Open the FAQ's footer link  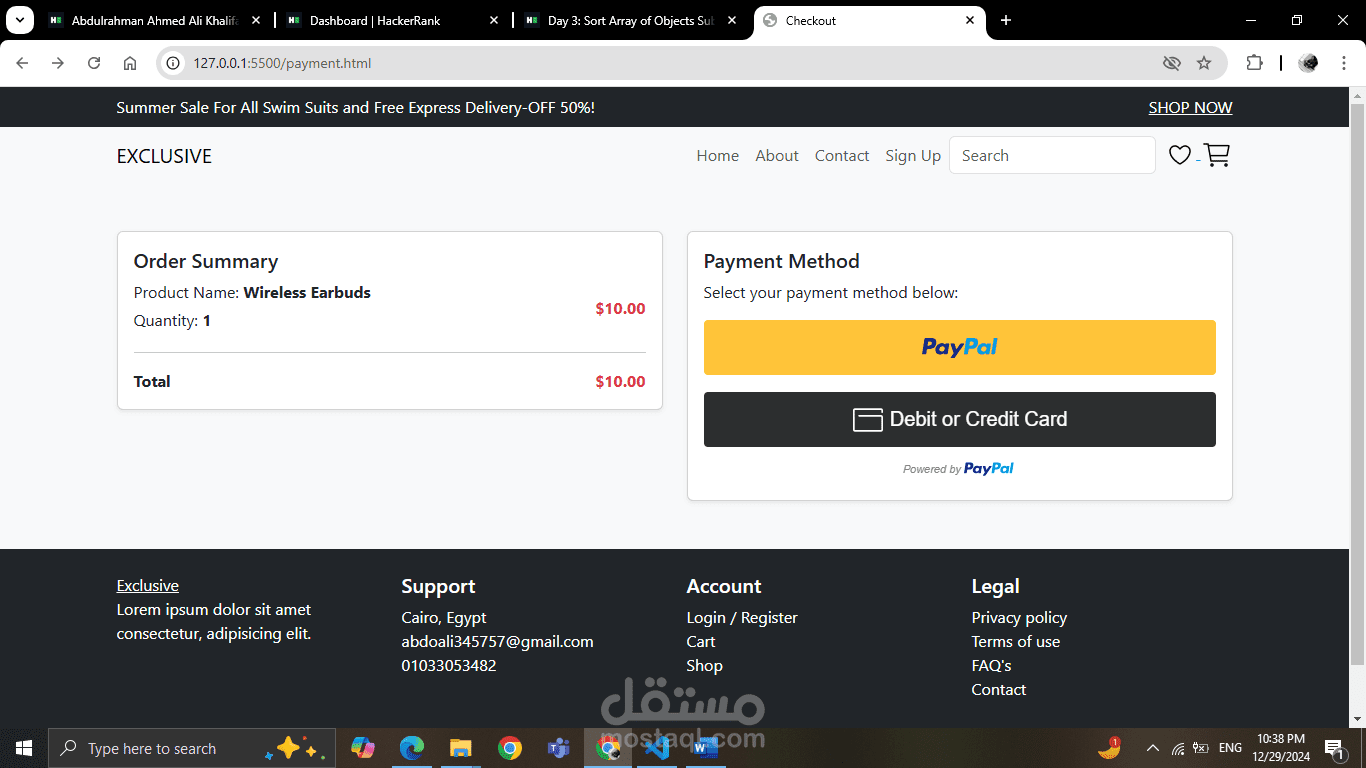click(991, 665)
